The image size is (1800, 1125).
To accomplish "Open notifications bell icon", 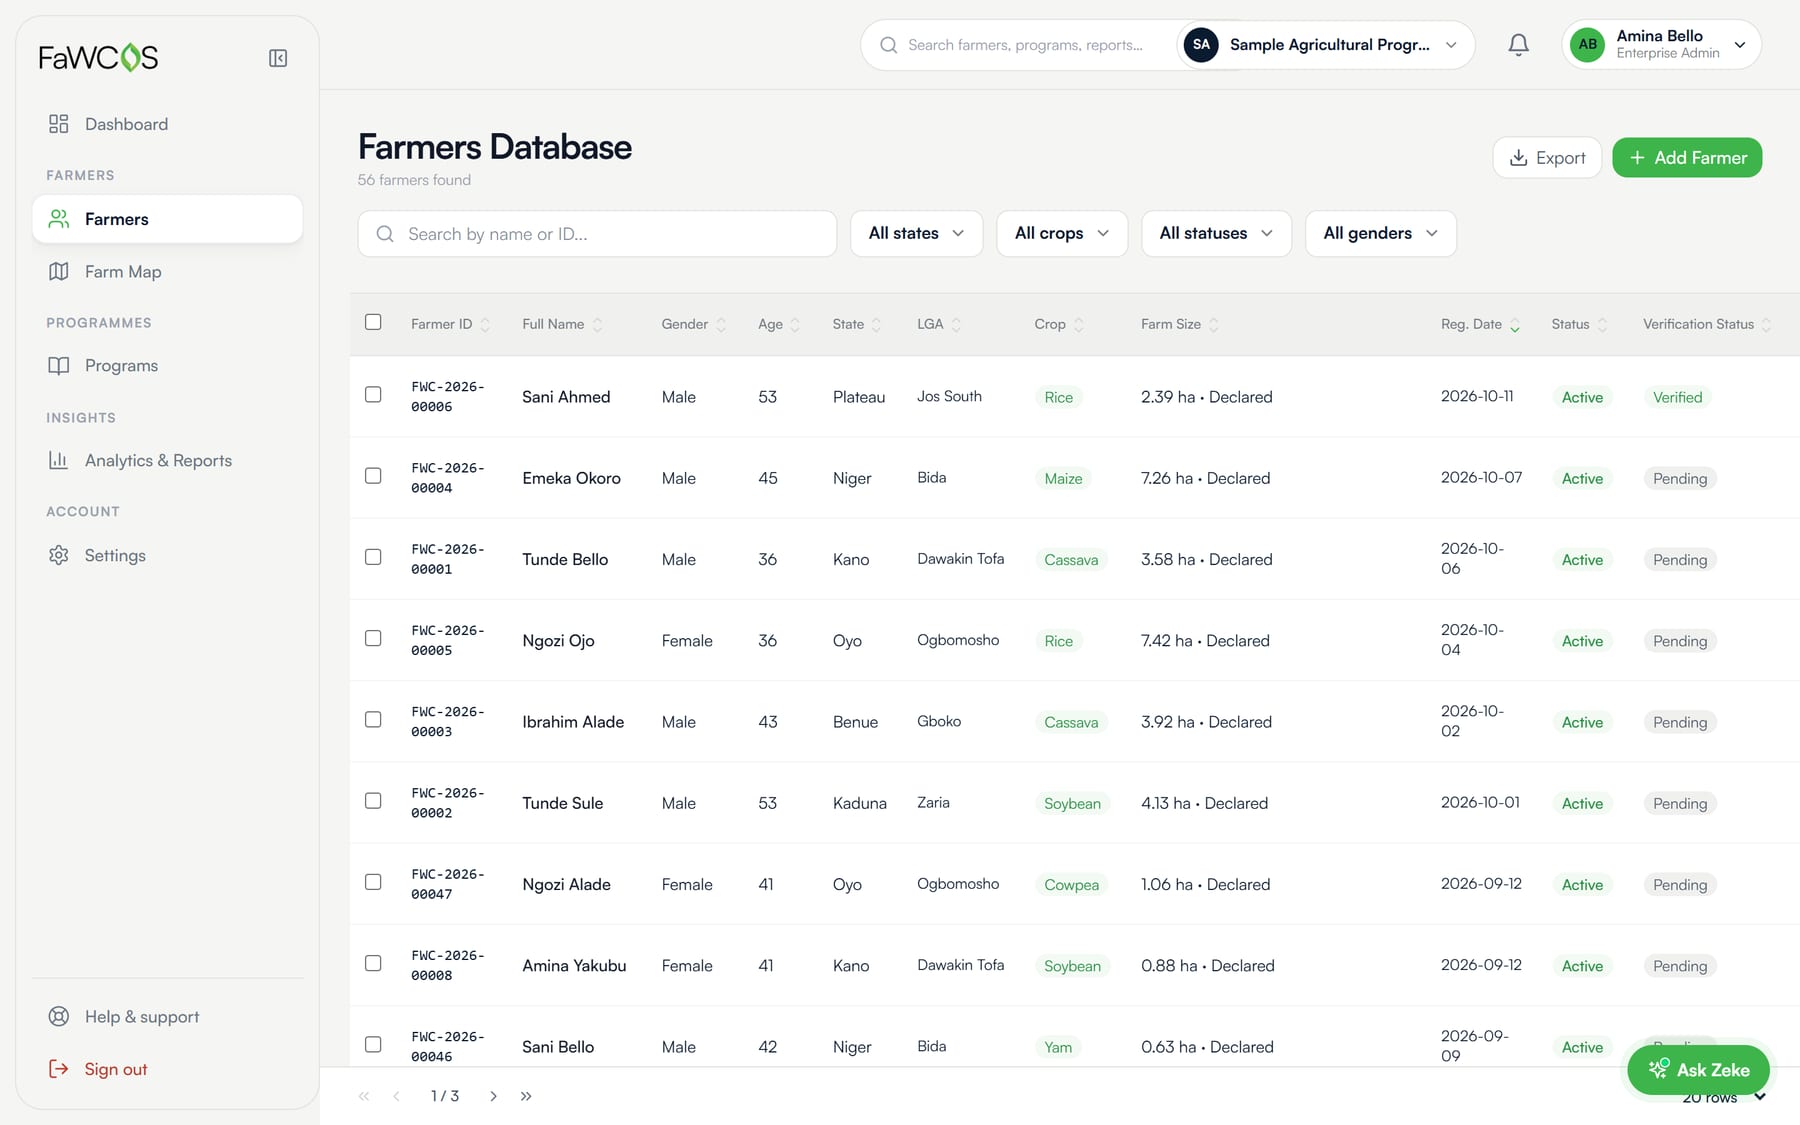I will point(1518,45).
